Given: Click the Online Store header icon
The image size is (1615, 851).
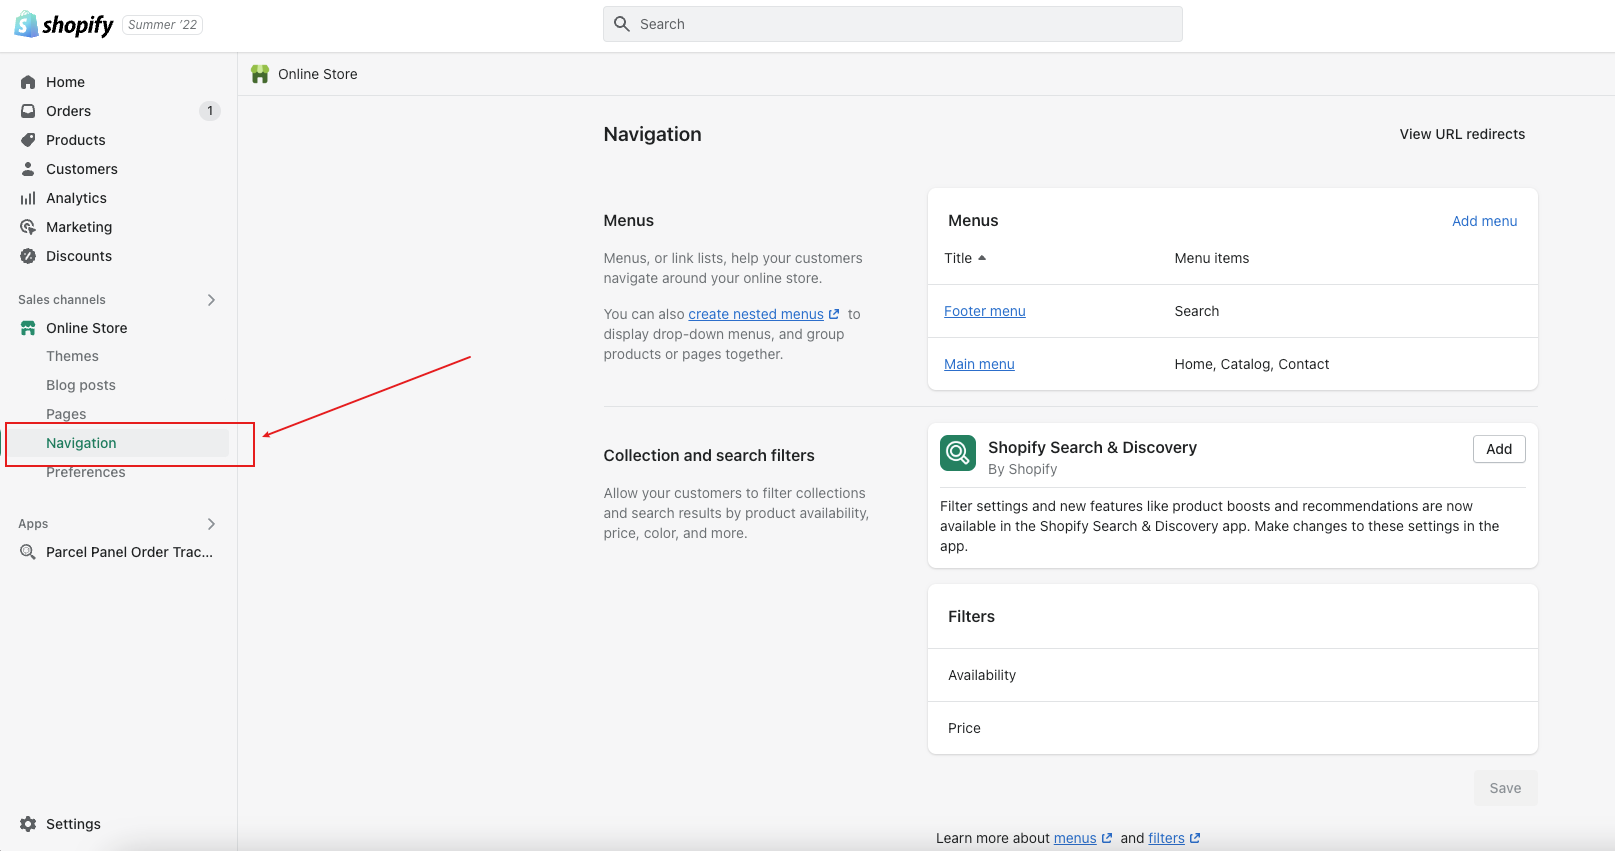Looking at the screenshot, I should point(260,74).
